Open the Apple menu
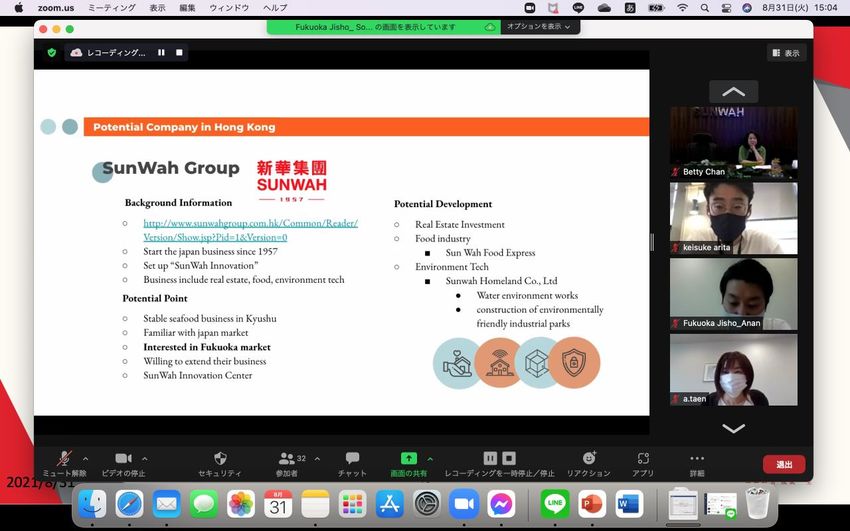The image size is (850, 531). tap(18, 8)
